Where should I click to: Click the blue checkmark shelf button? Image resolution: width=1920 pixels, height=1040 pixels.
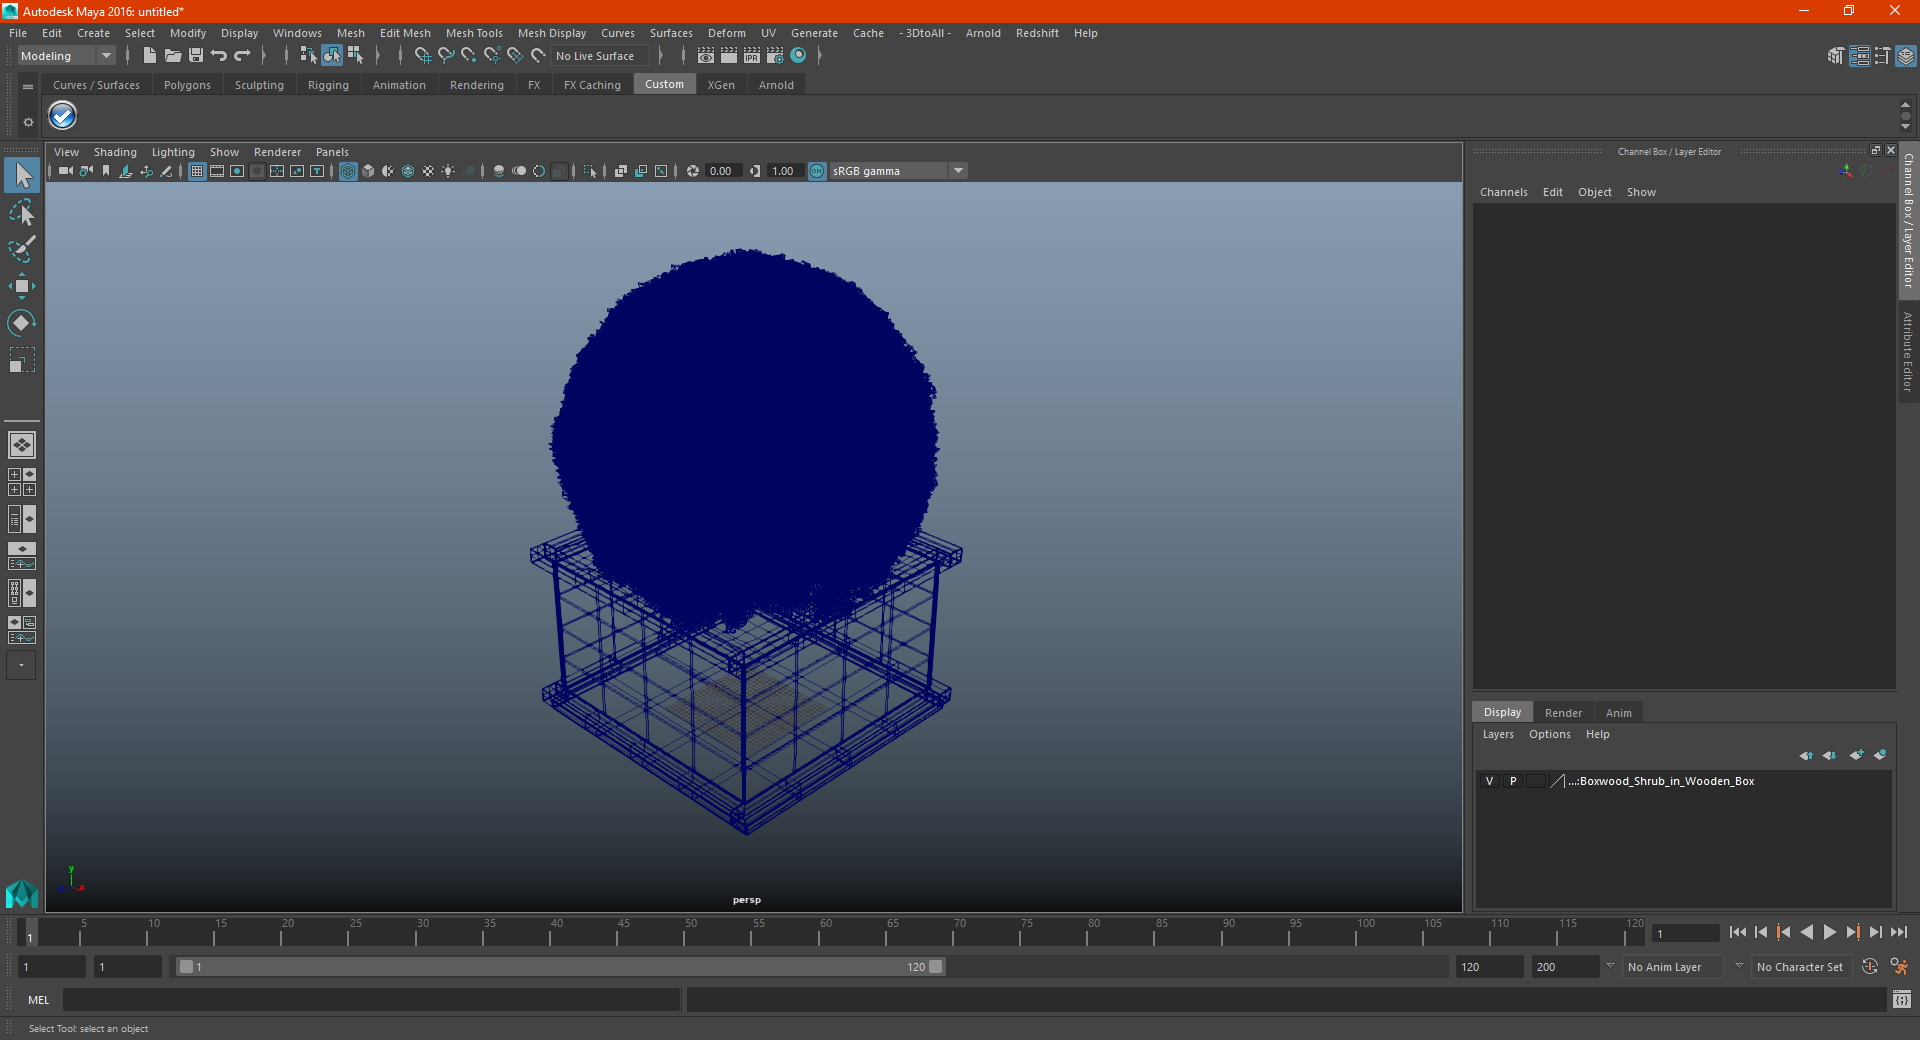click(63, 116)
